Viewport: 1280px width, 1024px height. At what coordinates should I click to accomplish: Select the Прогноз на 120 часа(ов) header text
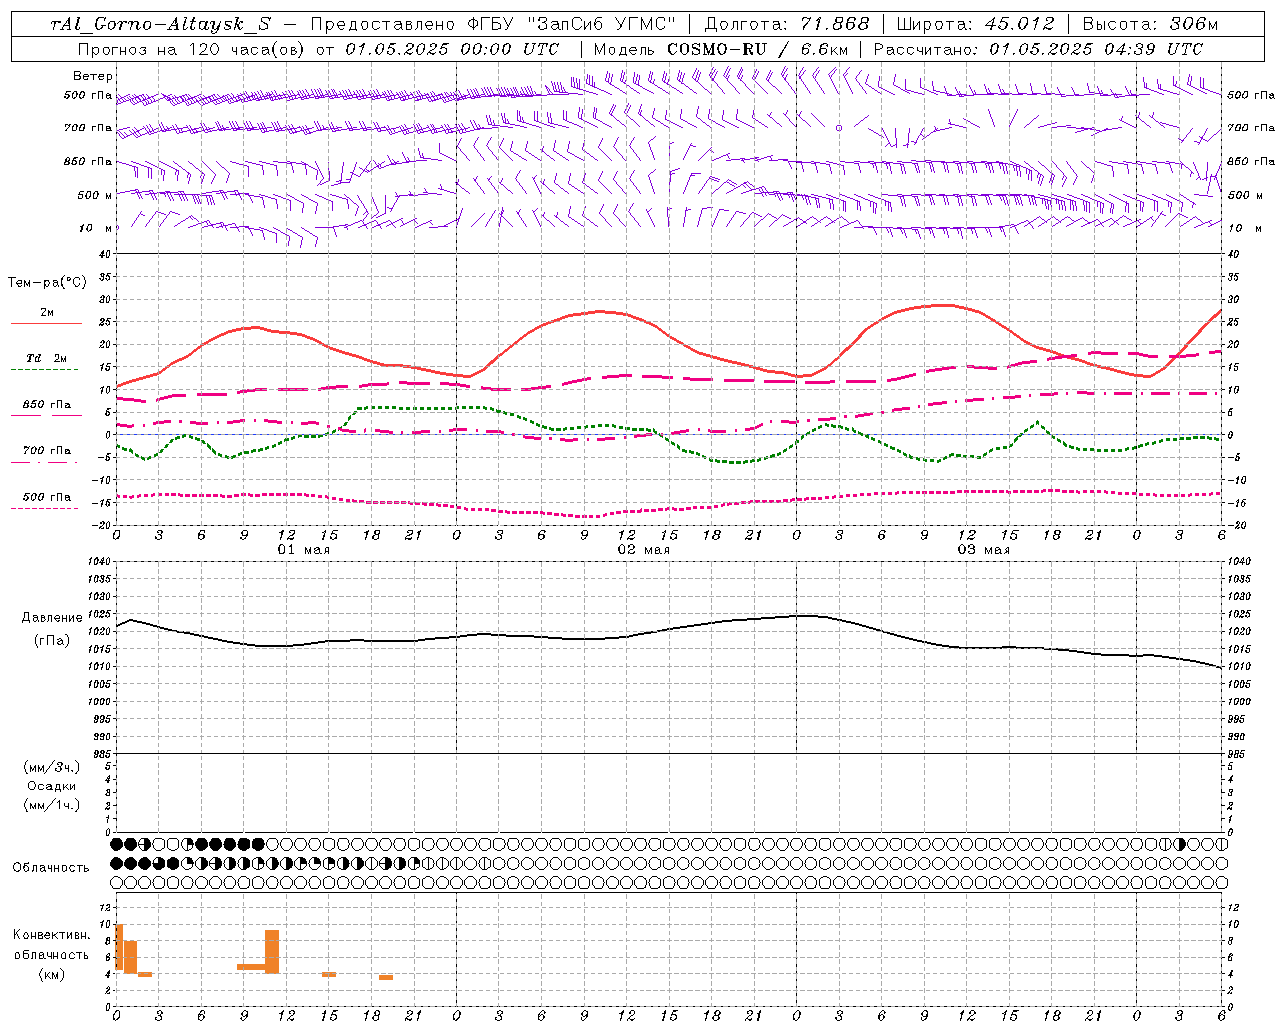coord(193,49)
